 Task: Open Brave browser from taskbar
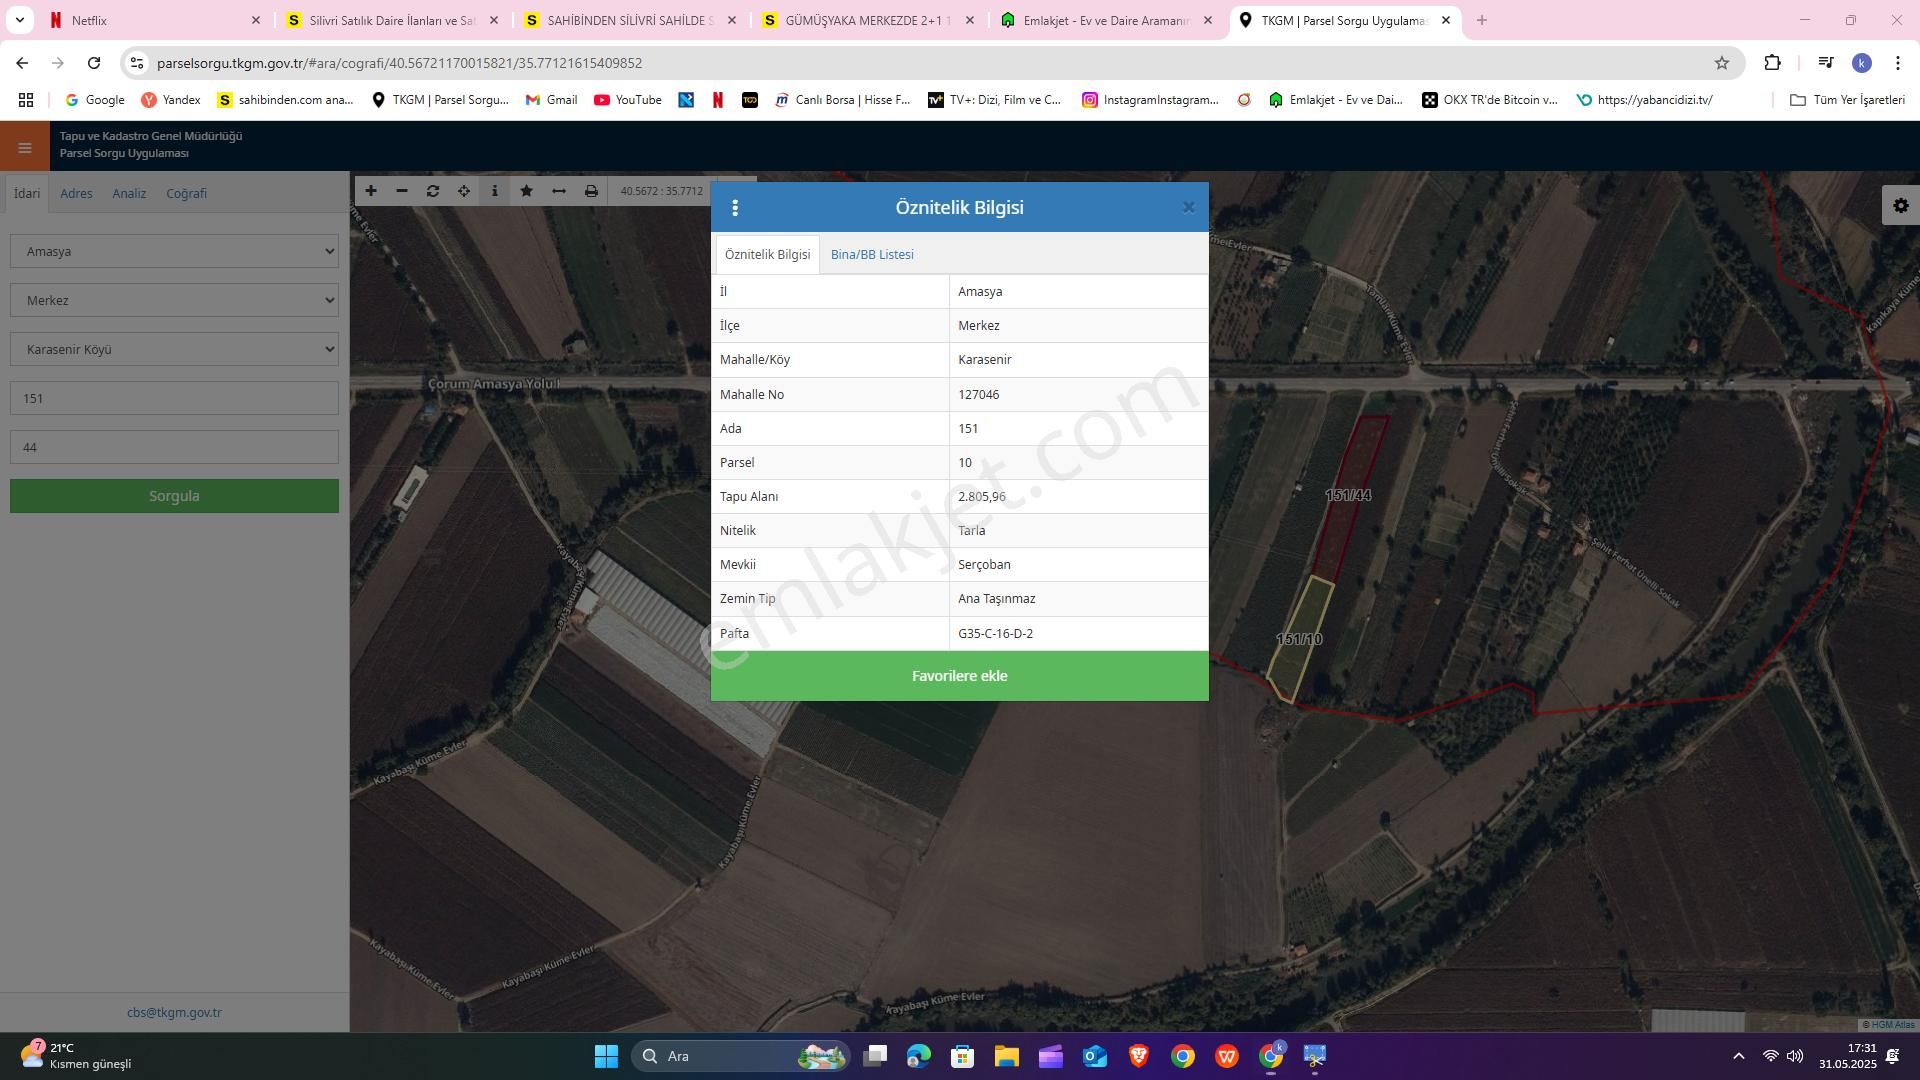(1138, 1056)
